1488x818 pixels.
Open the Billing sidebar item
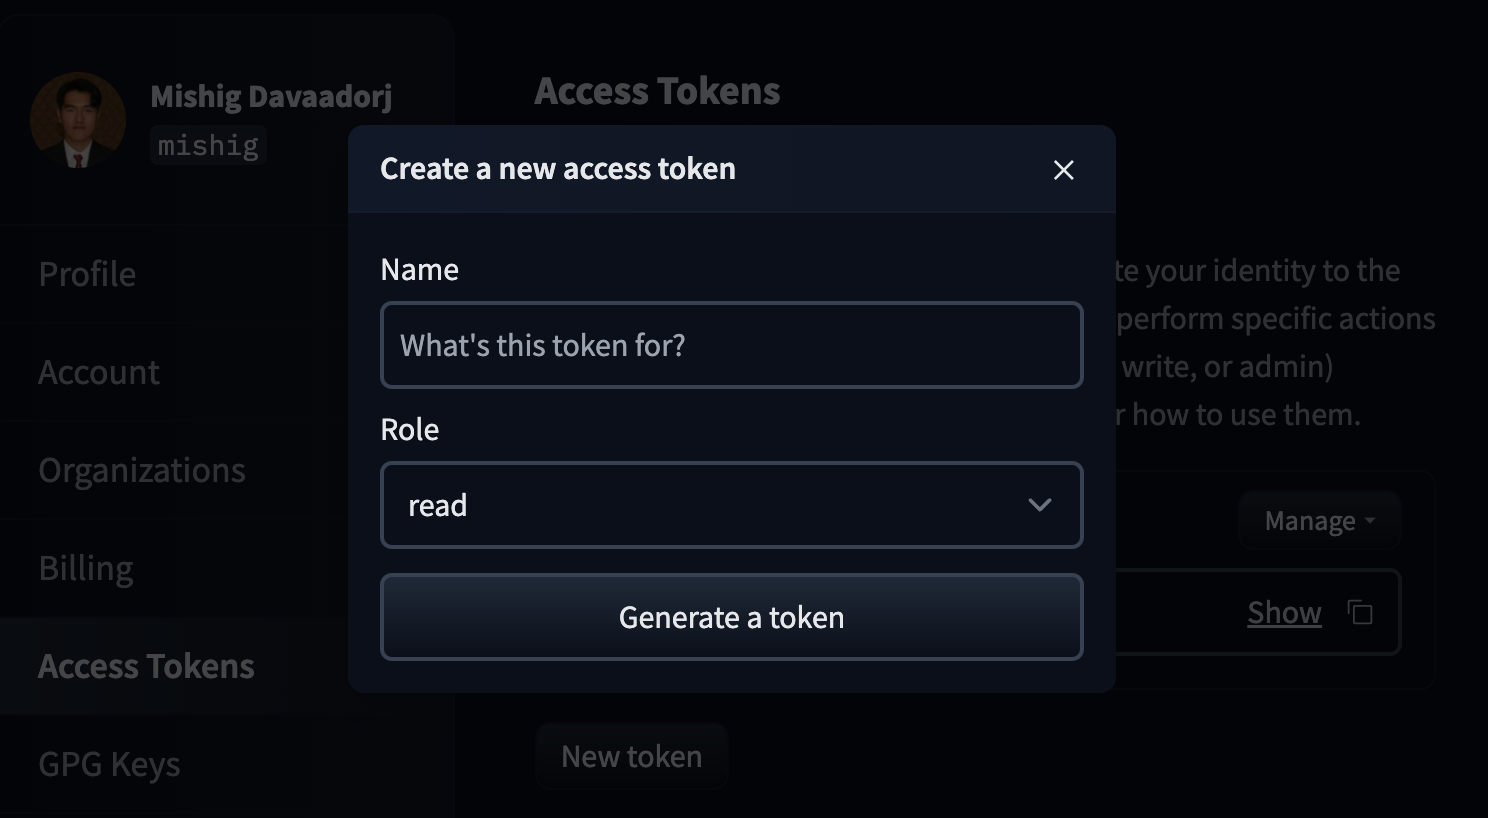coord(86,568)
